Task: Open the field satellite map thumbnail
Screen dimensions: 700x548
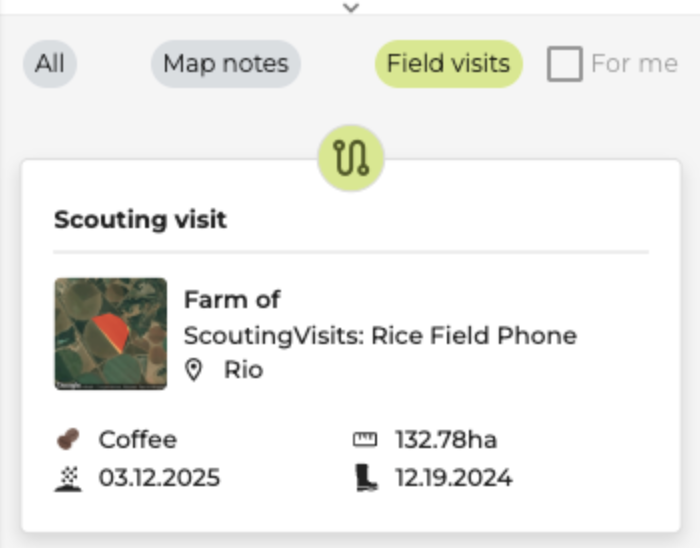Action: (111, 334)
